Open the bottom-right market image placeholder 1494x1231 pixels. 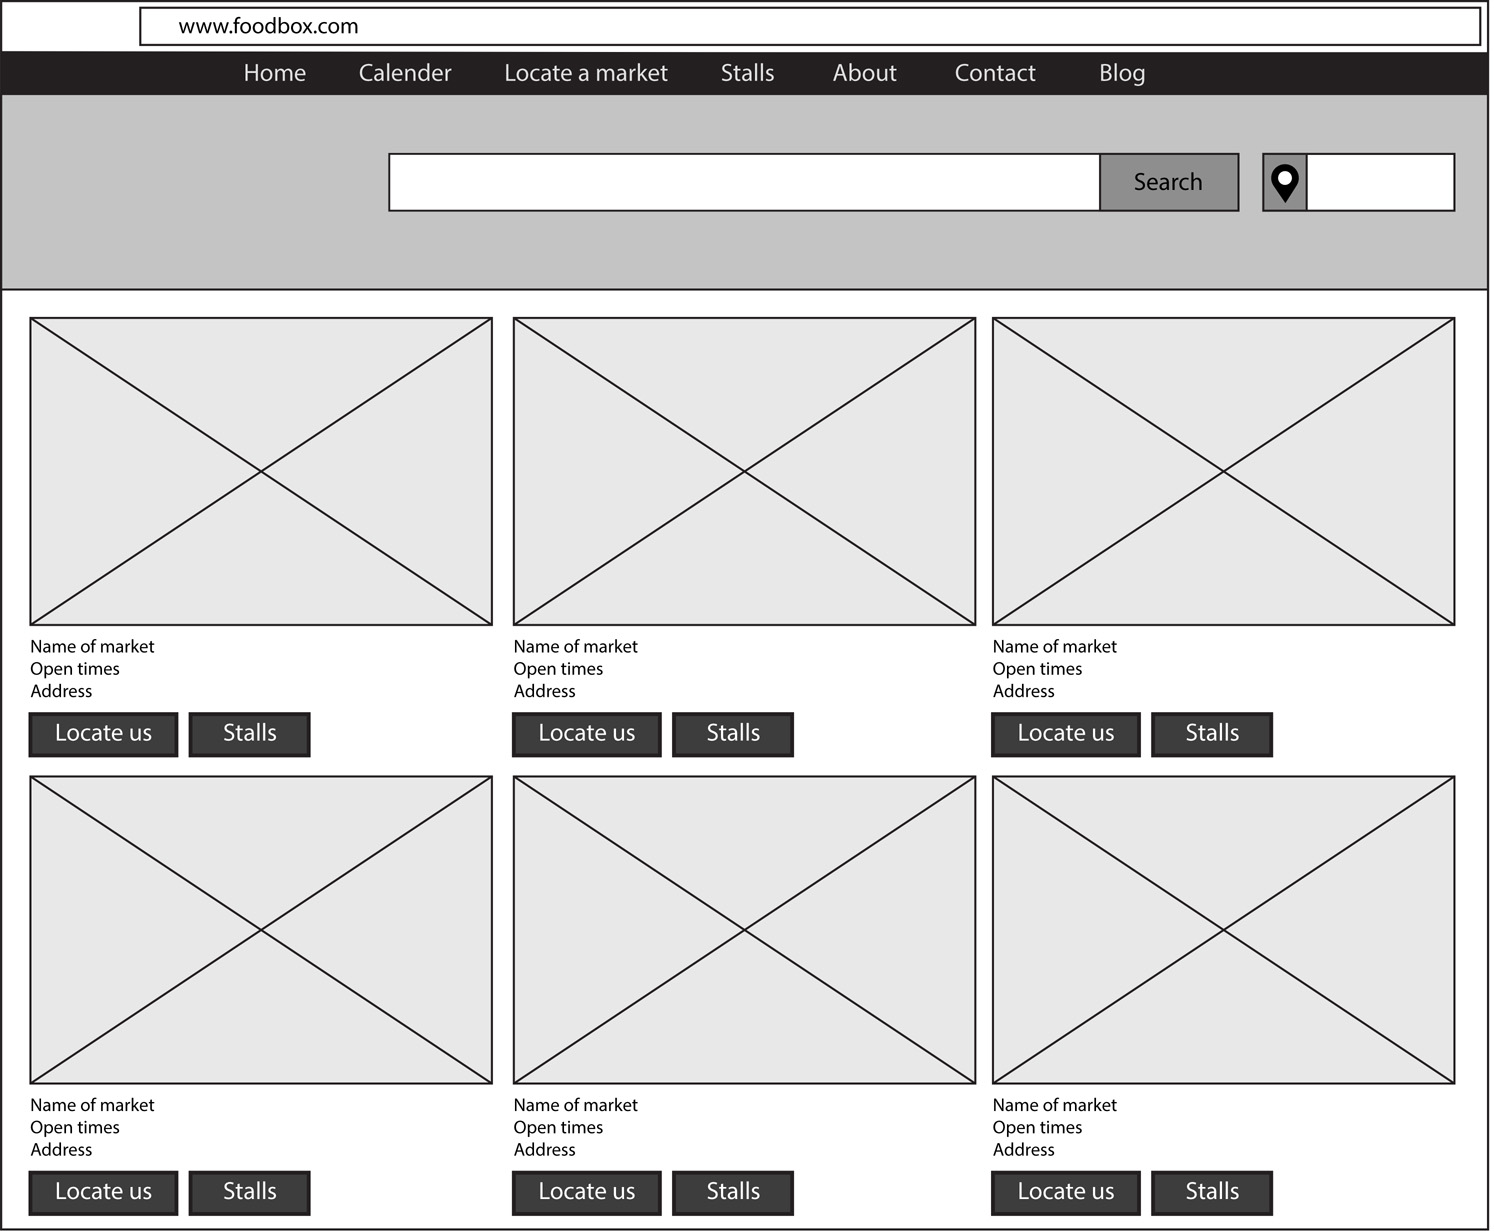tap(1223, 930)
